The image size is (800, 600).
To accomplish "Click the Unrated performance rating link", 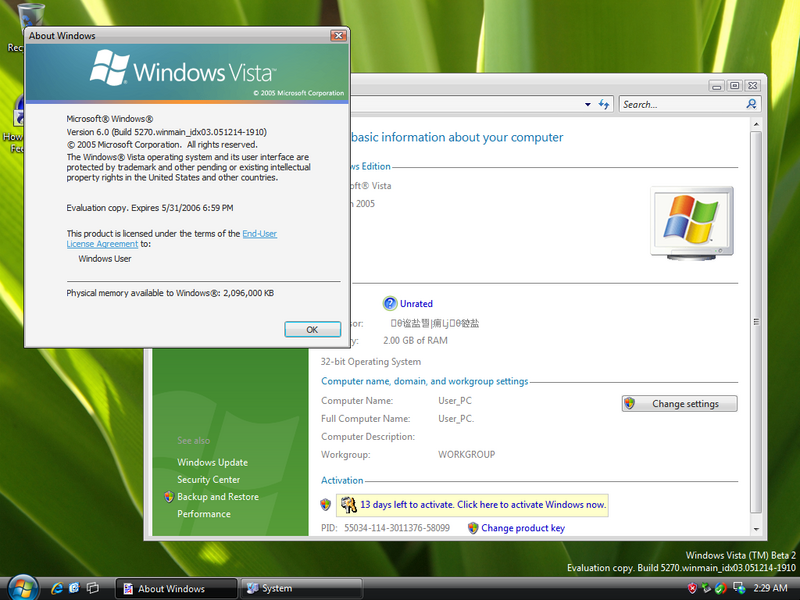I will point(416,304).
